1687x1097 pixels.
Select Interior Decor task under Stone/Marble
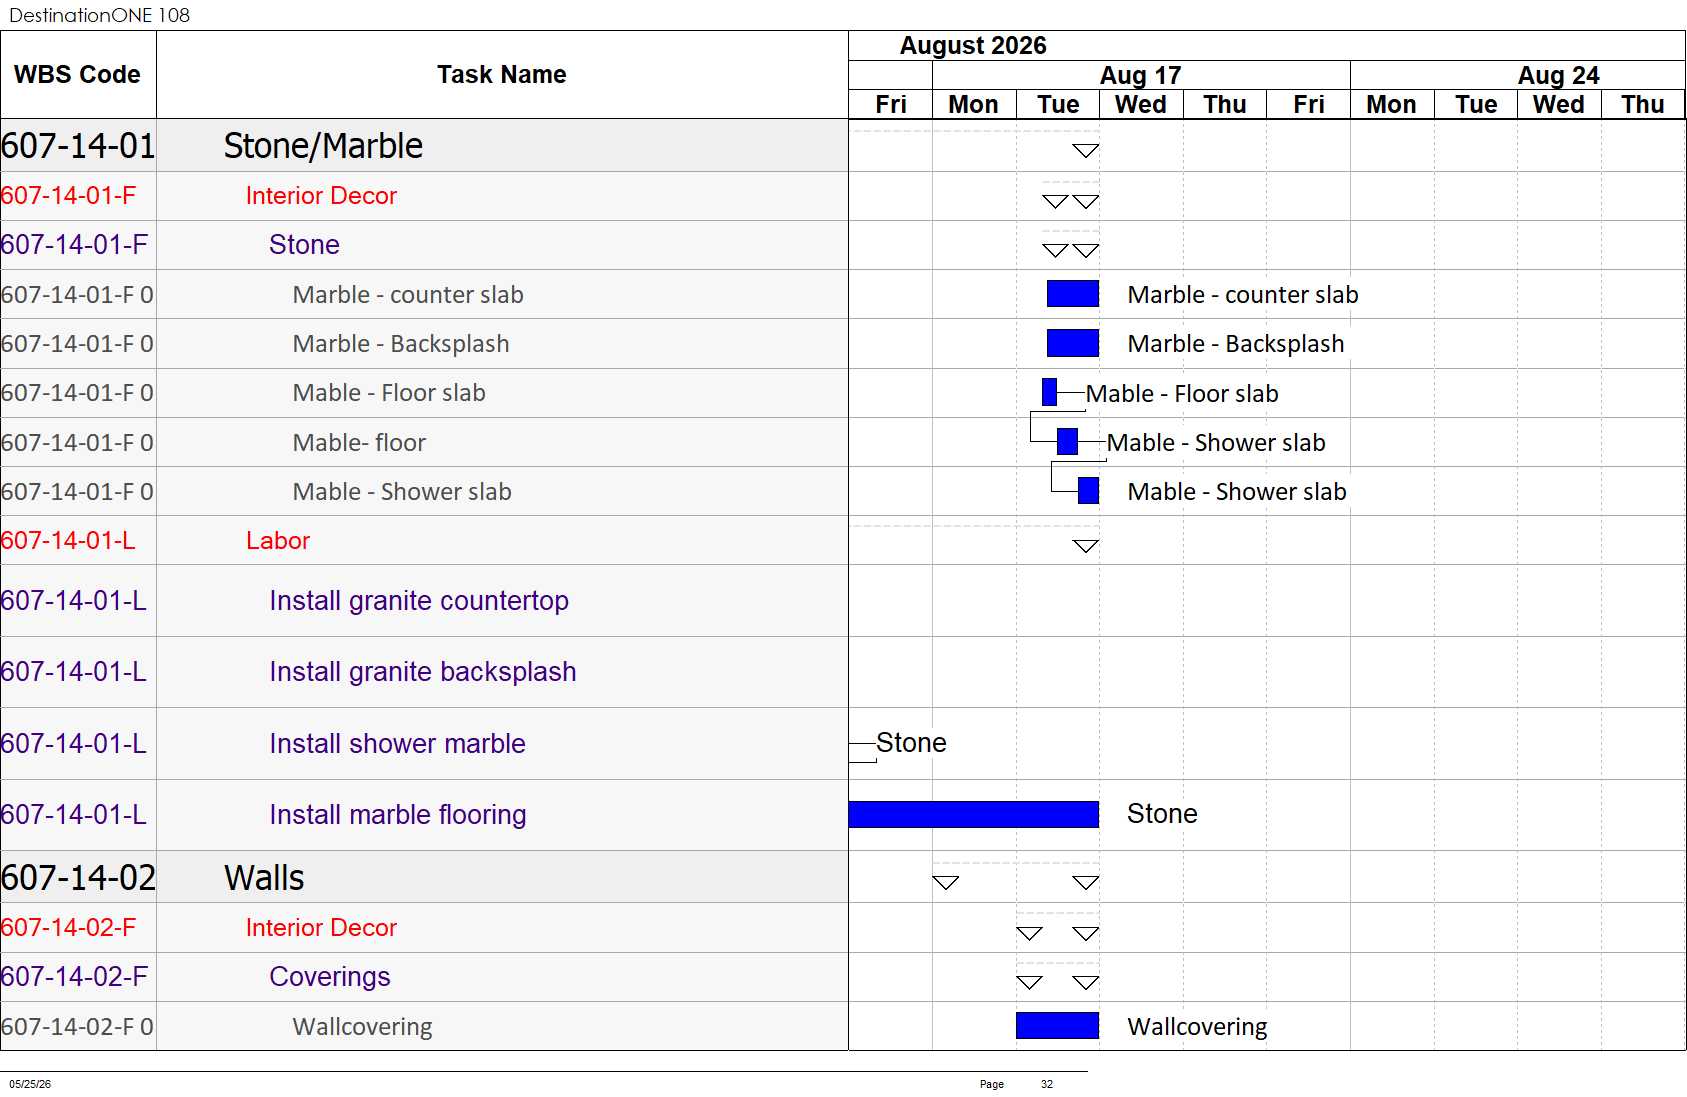pyautogui.click(x=321, y=196)
